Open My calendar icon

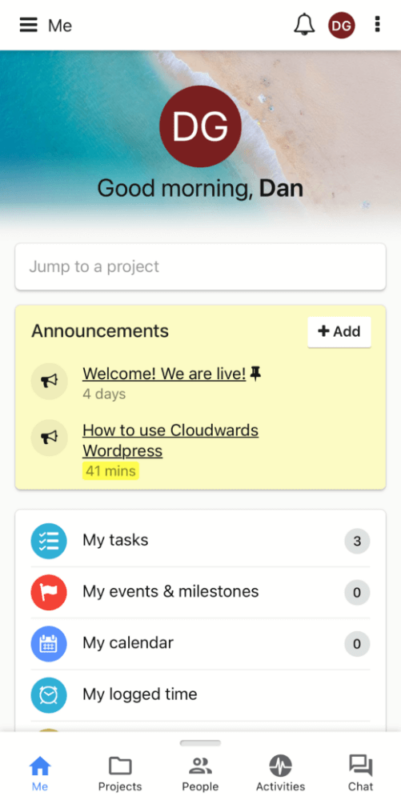point(49,644)
